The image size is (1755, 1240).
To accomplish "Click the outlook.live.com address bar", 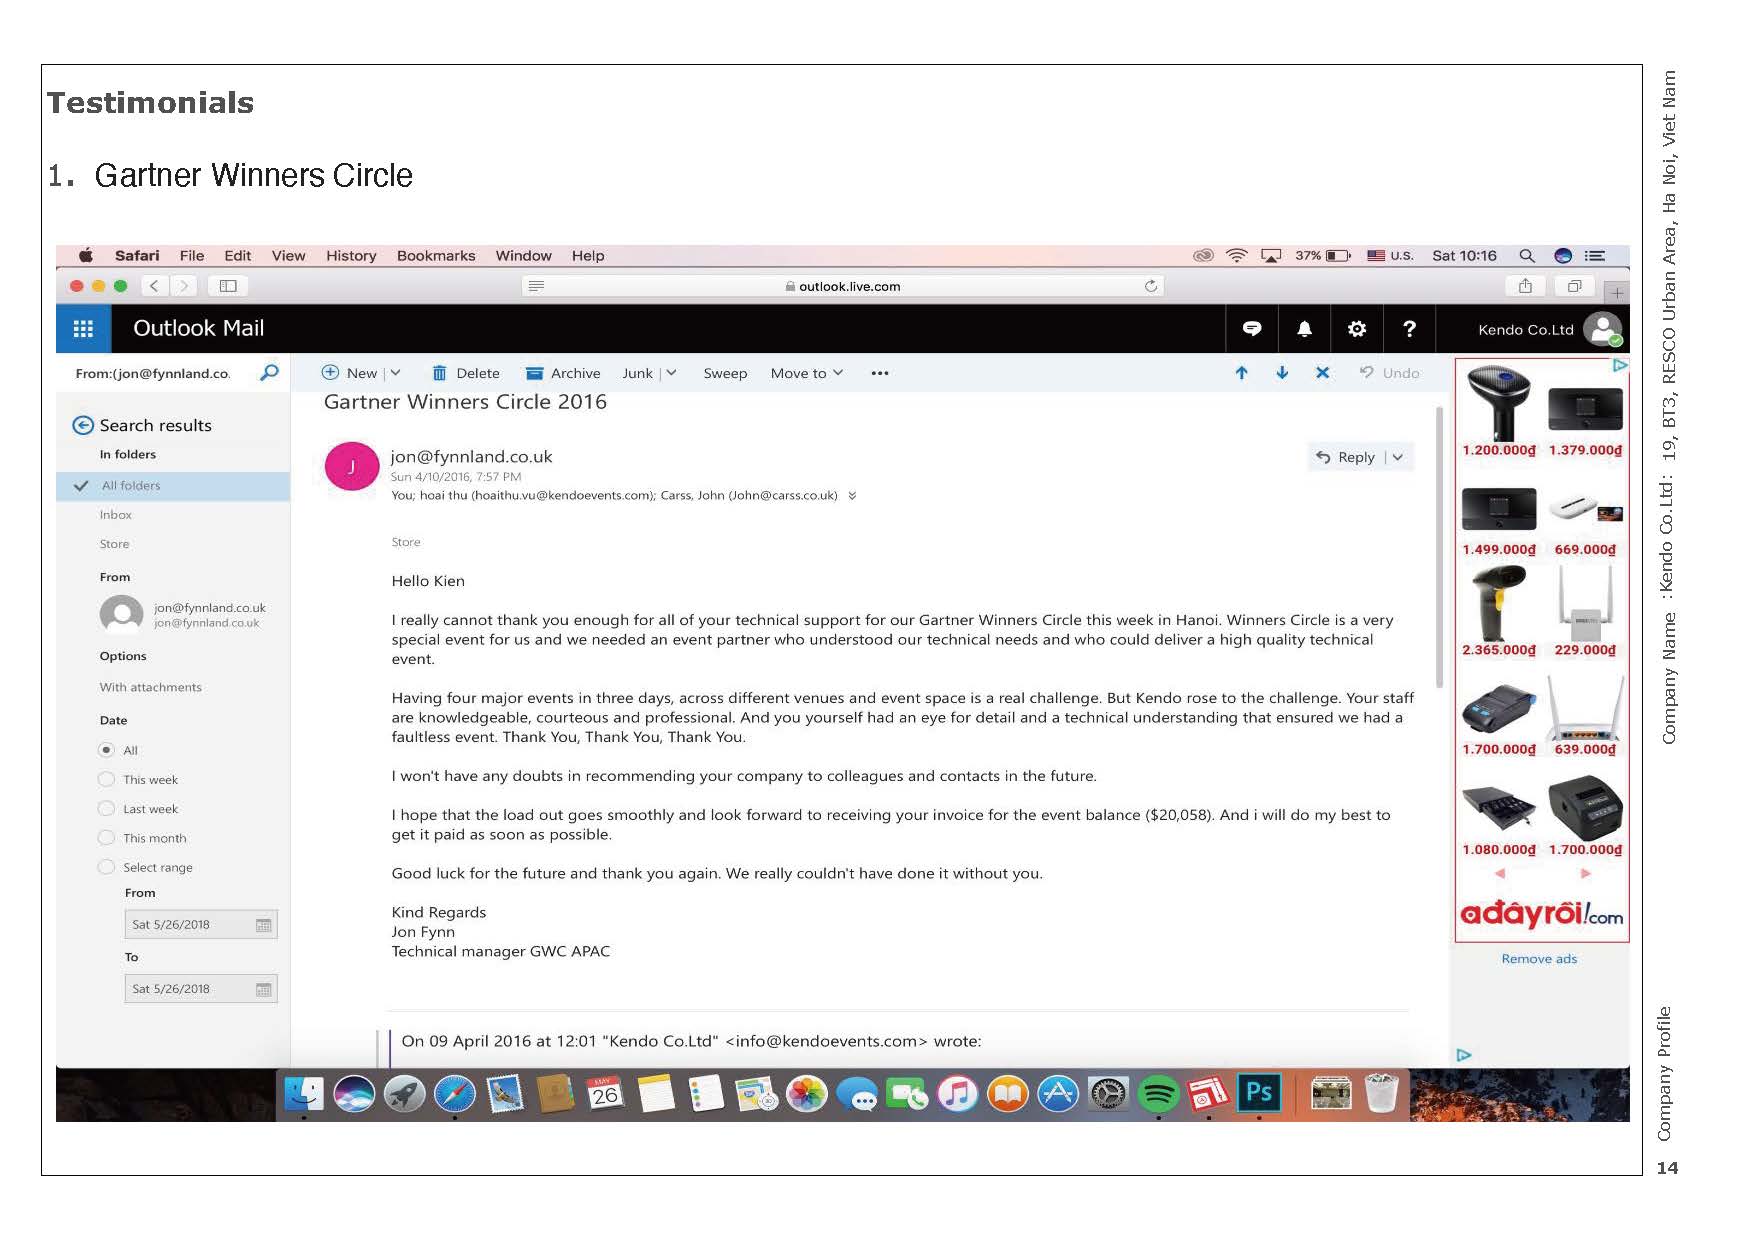I will [x=843, y=286].
